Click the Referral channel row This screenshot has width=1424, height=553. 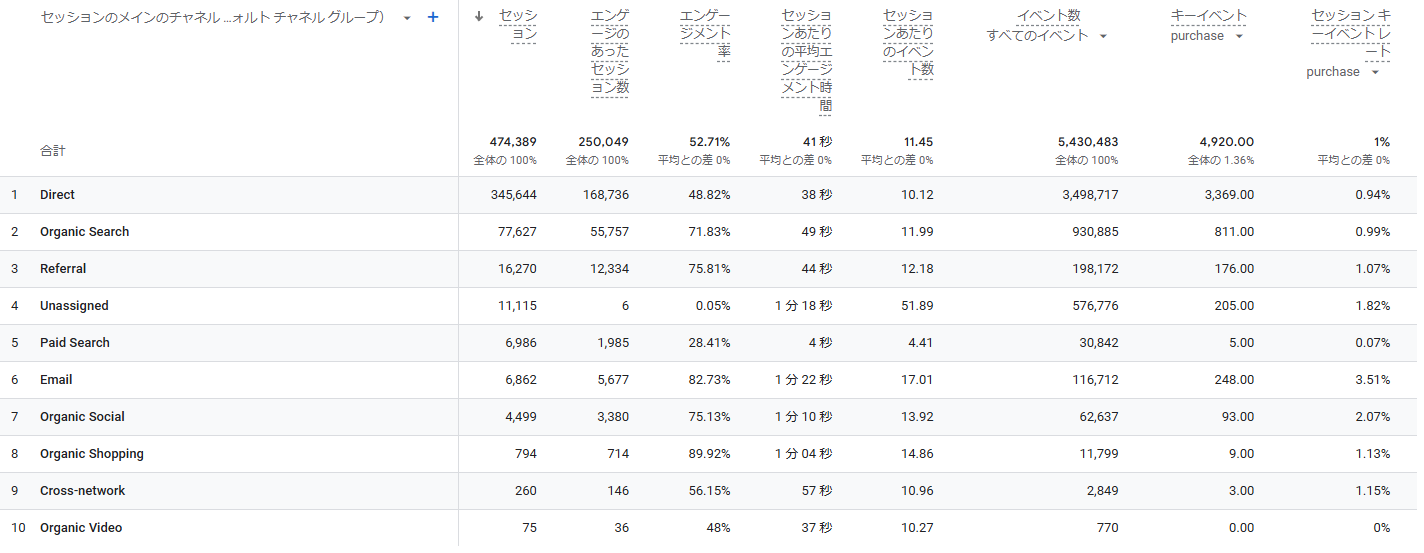(x=63, y=269)
